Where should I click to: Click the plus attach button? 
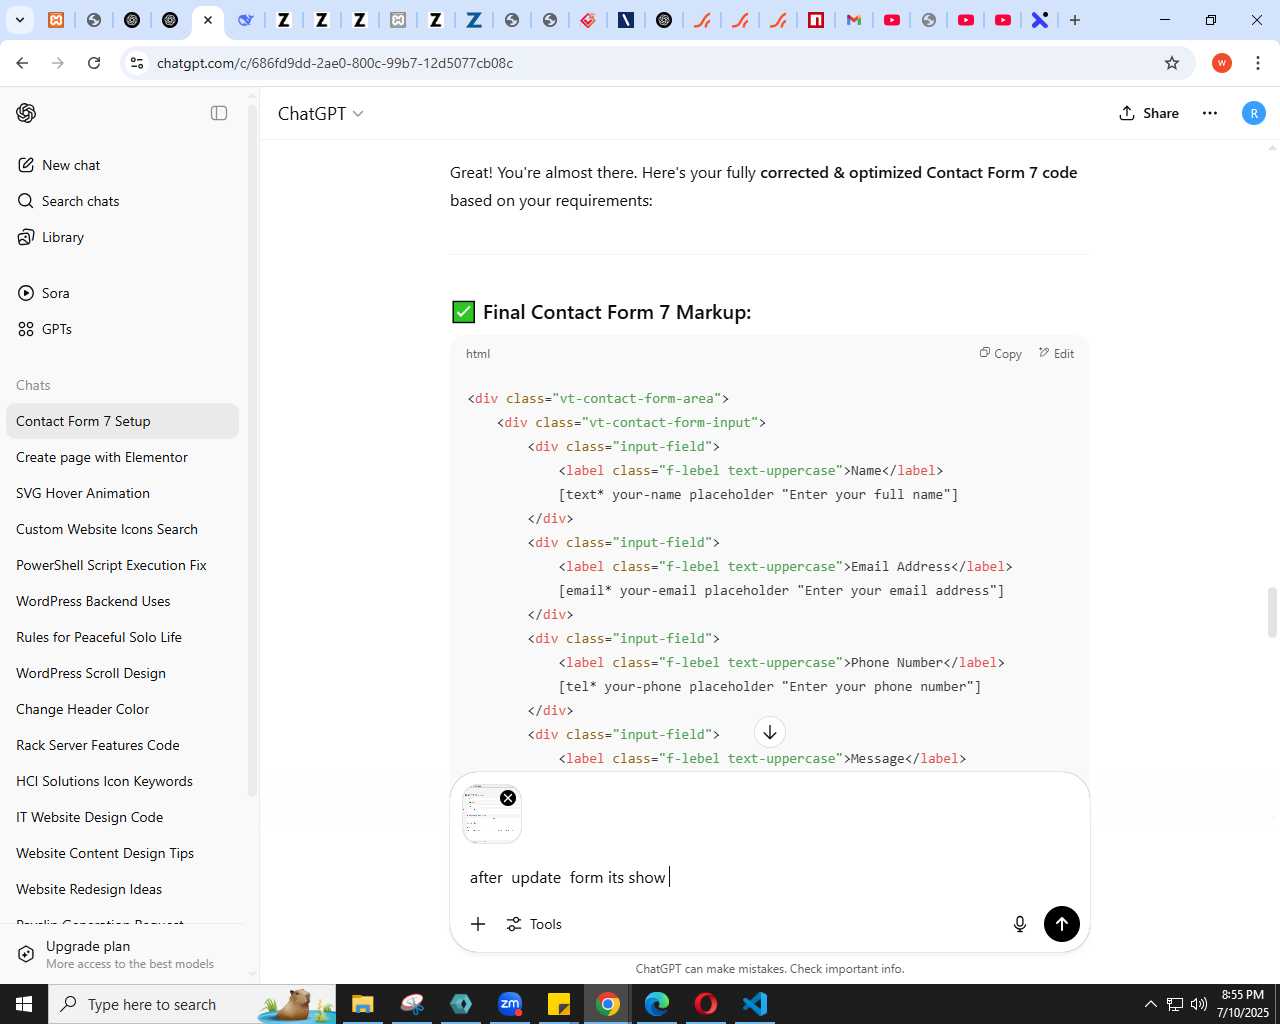(478, 924)
